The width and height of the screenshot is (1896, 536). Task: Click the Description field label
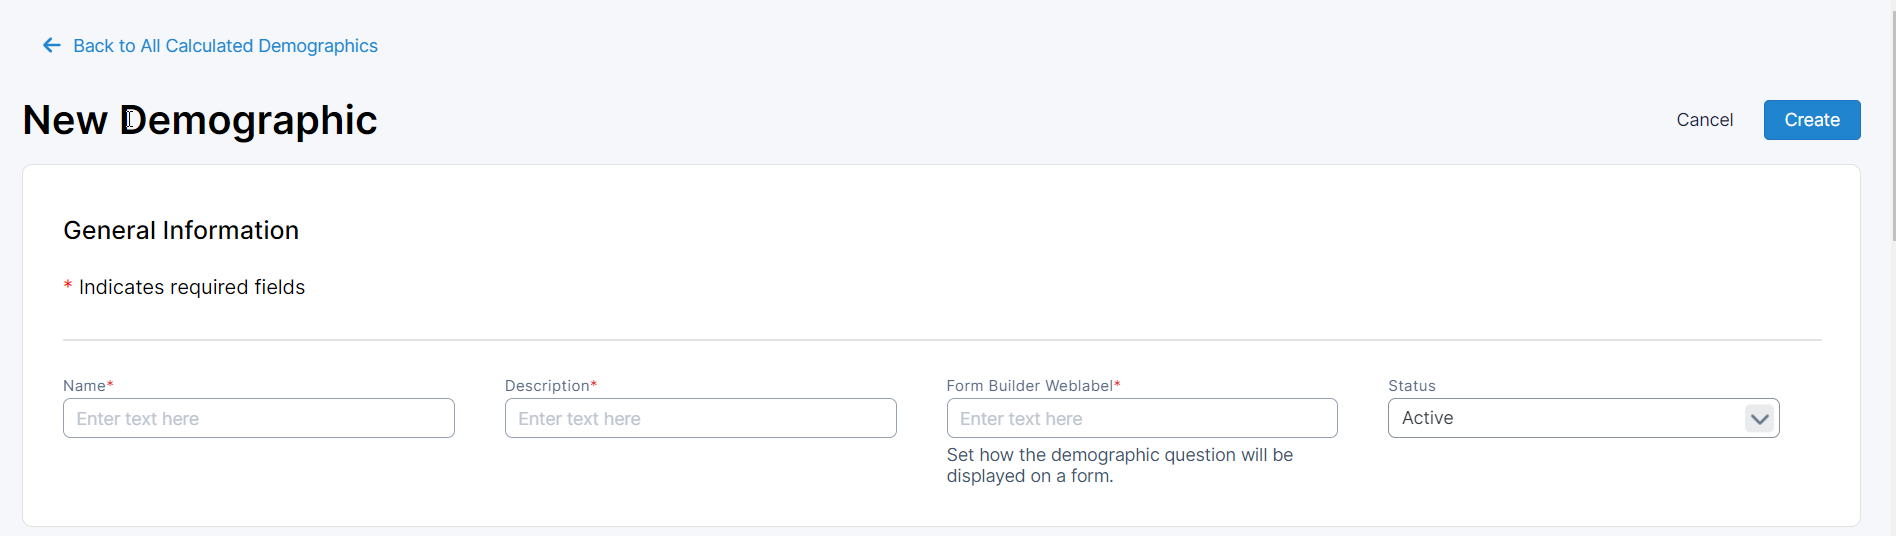[547, 386]
